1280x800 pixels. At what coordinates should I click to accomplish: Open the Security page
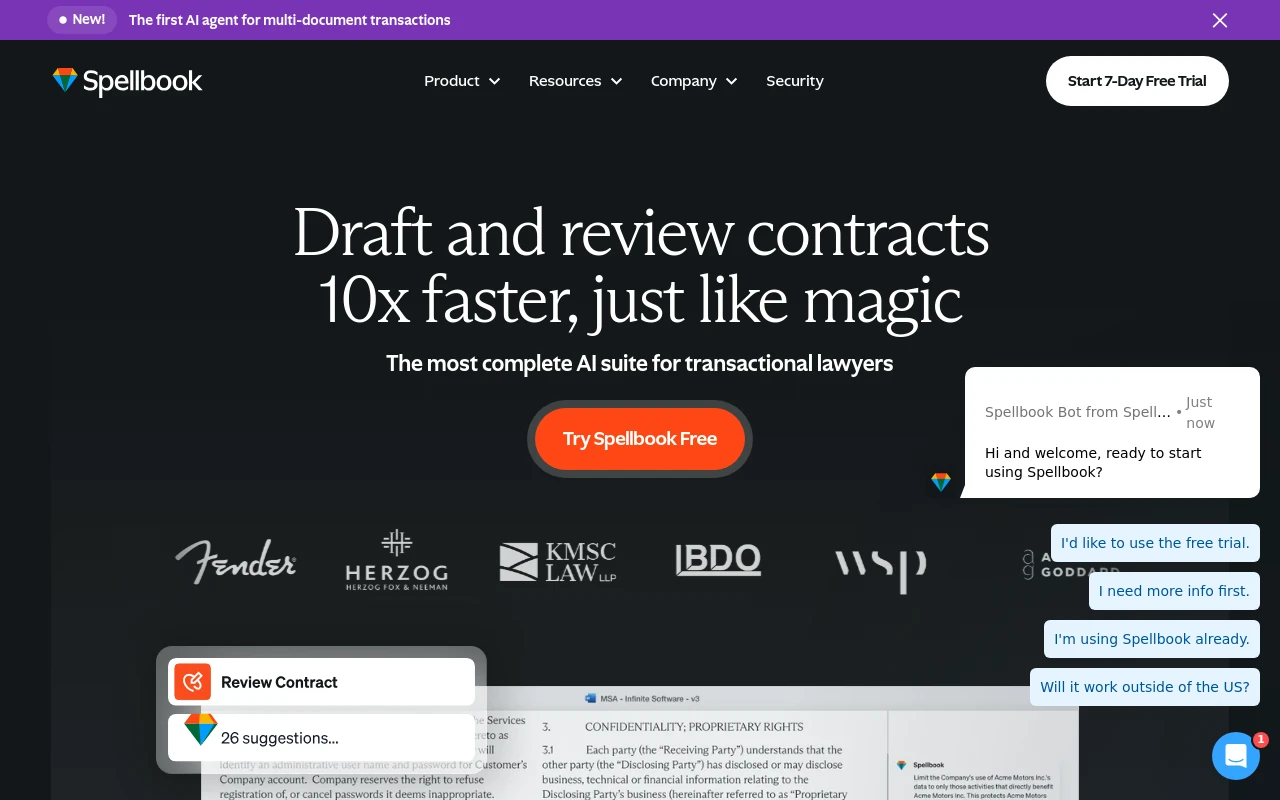[794, 81]
